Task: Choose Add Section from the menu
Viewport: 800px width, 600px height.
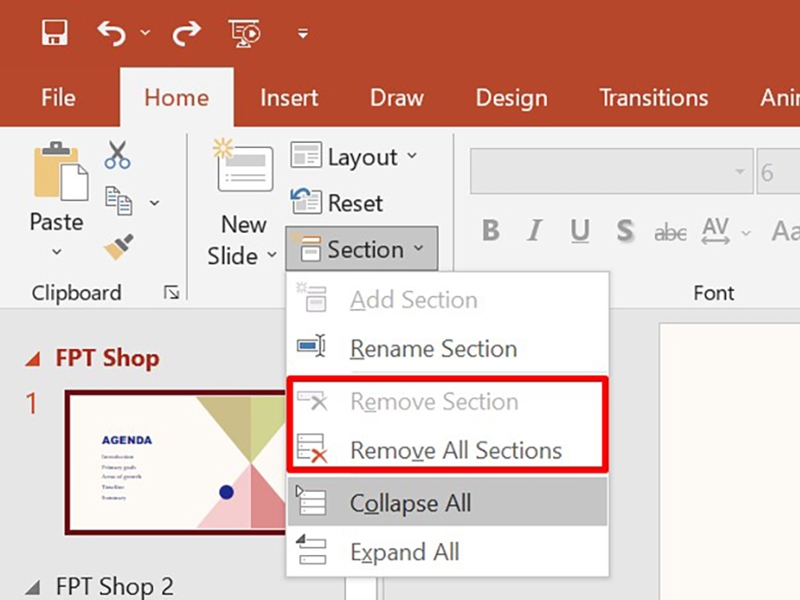Action: [x=447, y=299]
